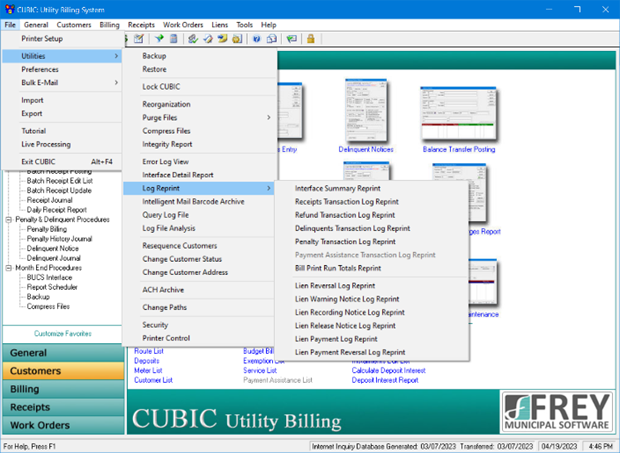
Task: Select Integrity Report menu item
Action: click(199, 144)
